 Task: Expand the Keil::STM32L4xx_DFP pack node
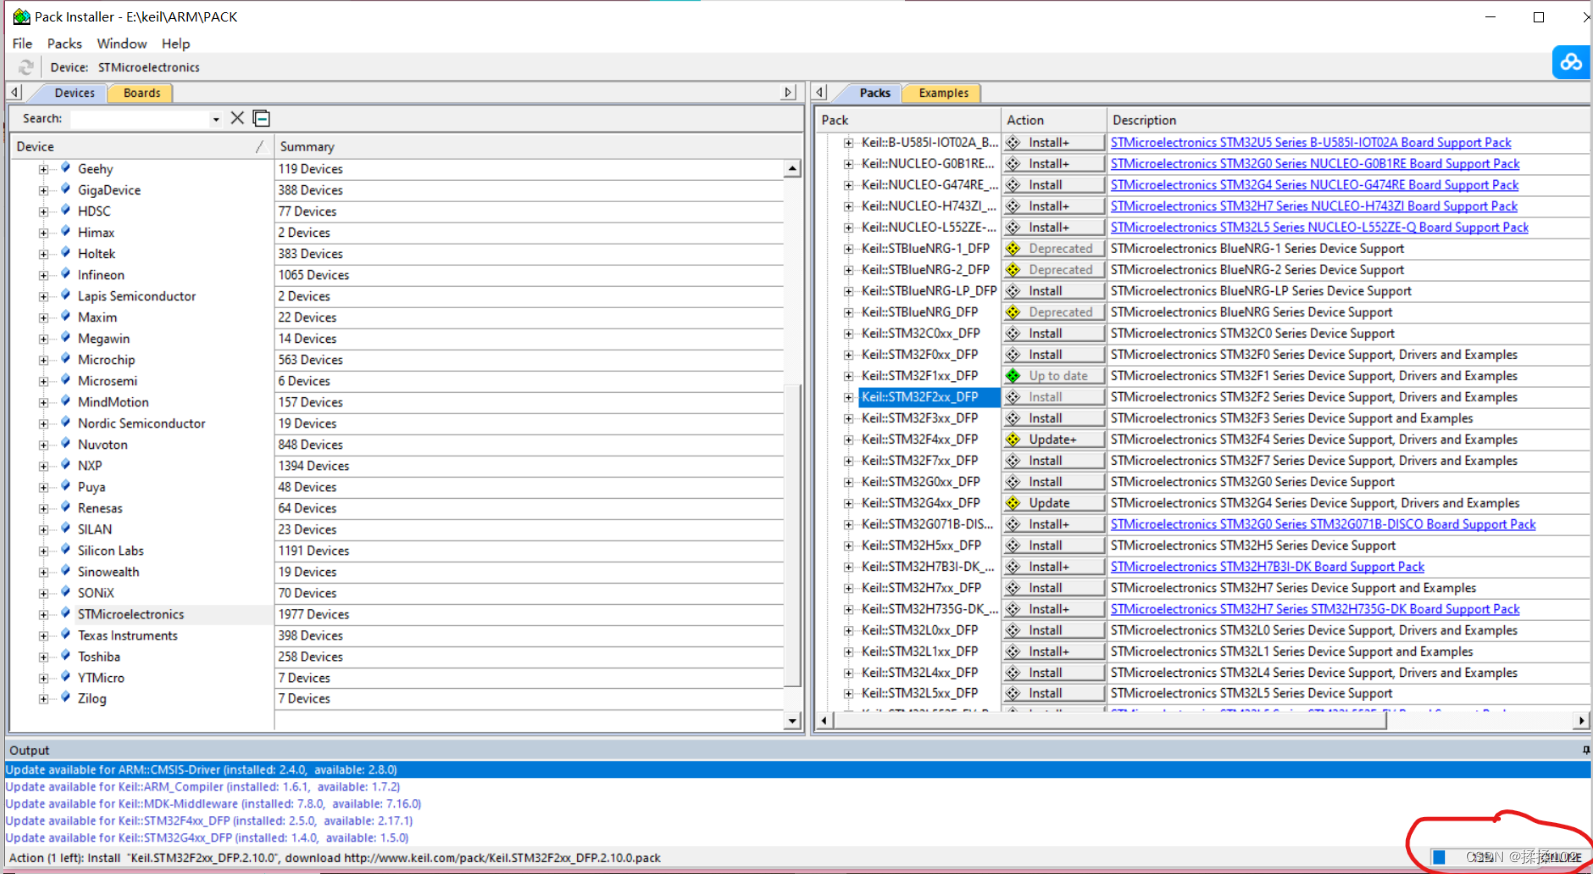coord(849,673)
